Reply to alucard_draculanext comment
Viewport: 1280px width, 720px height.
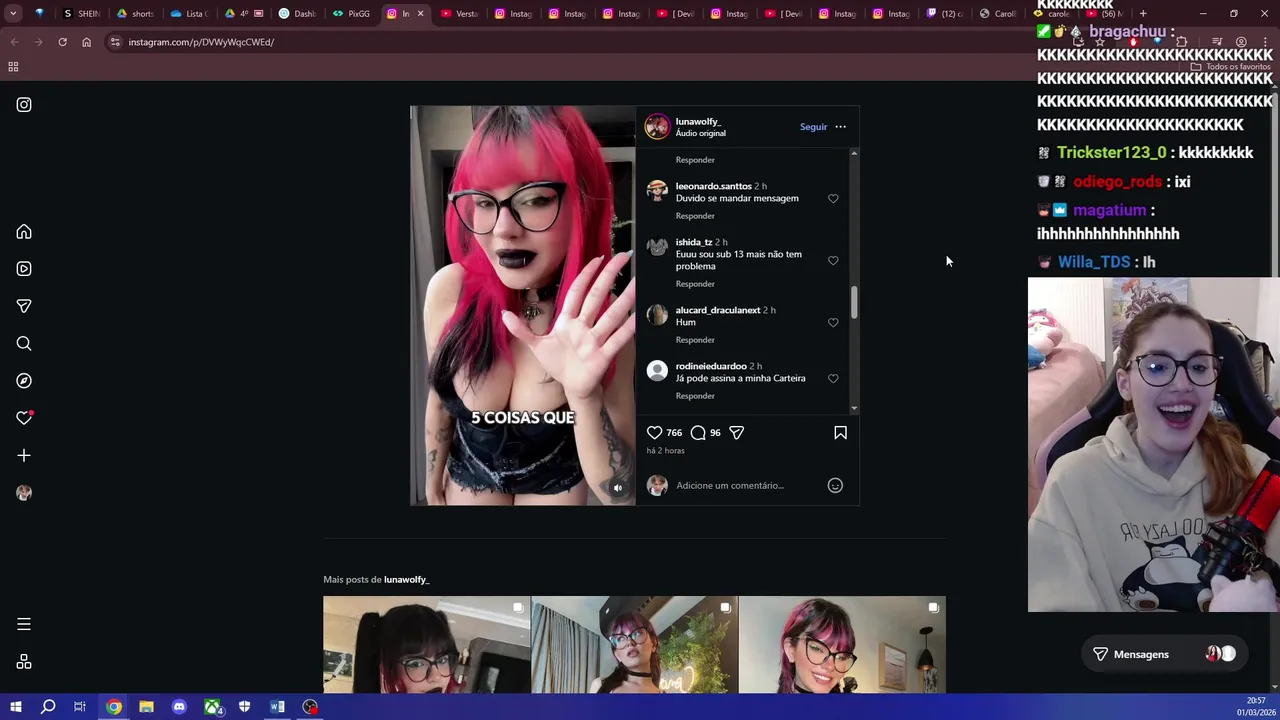click(x=695, y=340)
